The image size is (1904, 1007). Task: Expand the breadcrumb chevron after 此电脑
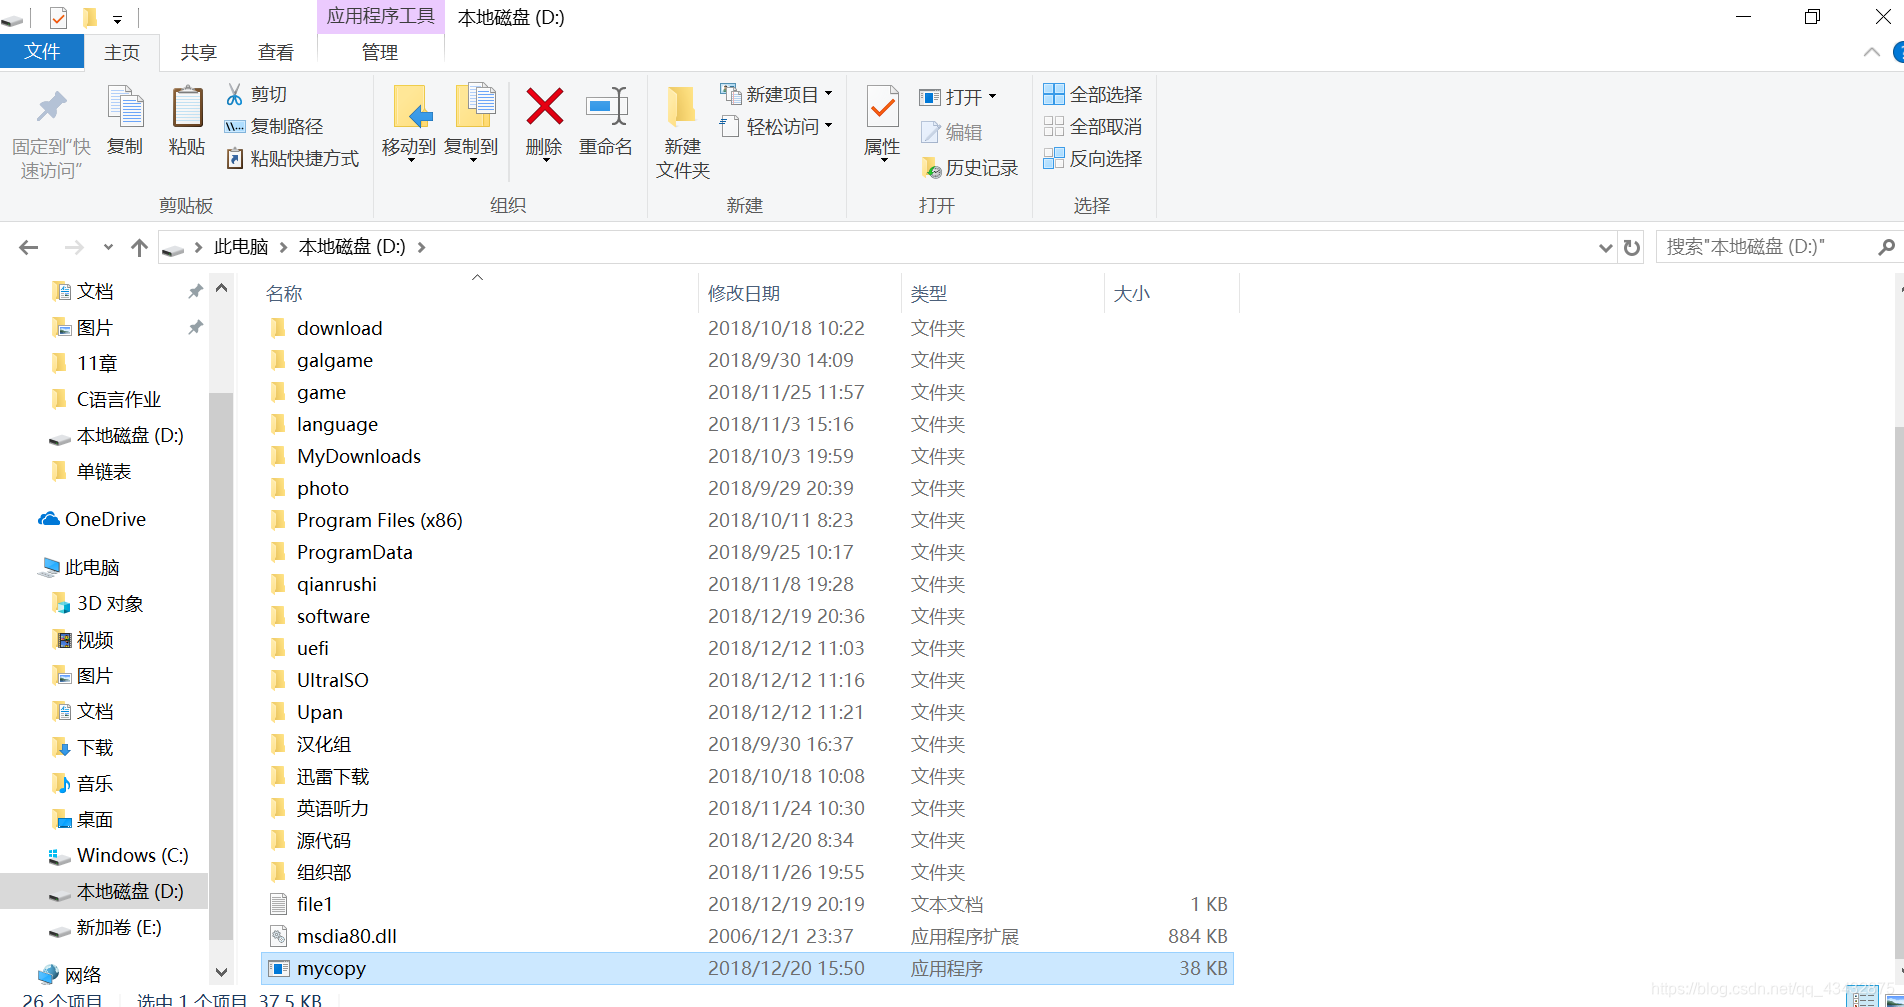click(x=283, y=247)
